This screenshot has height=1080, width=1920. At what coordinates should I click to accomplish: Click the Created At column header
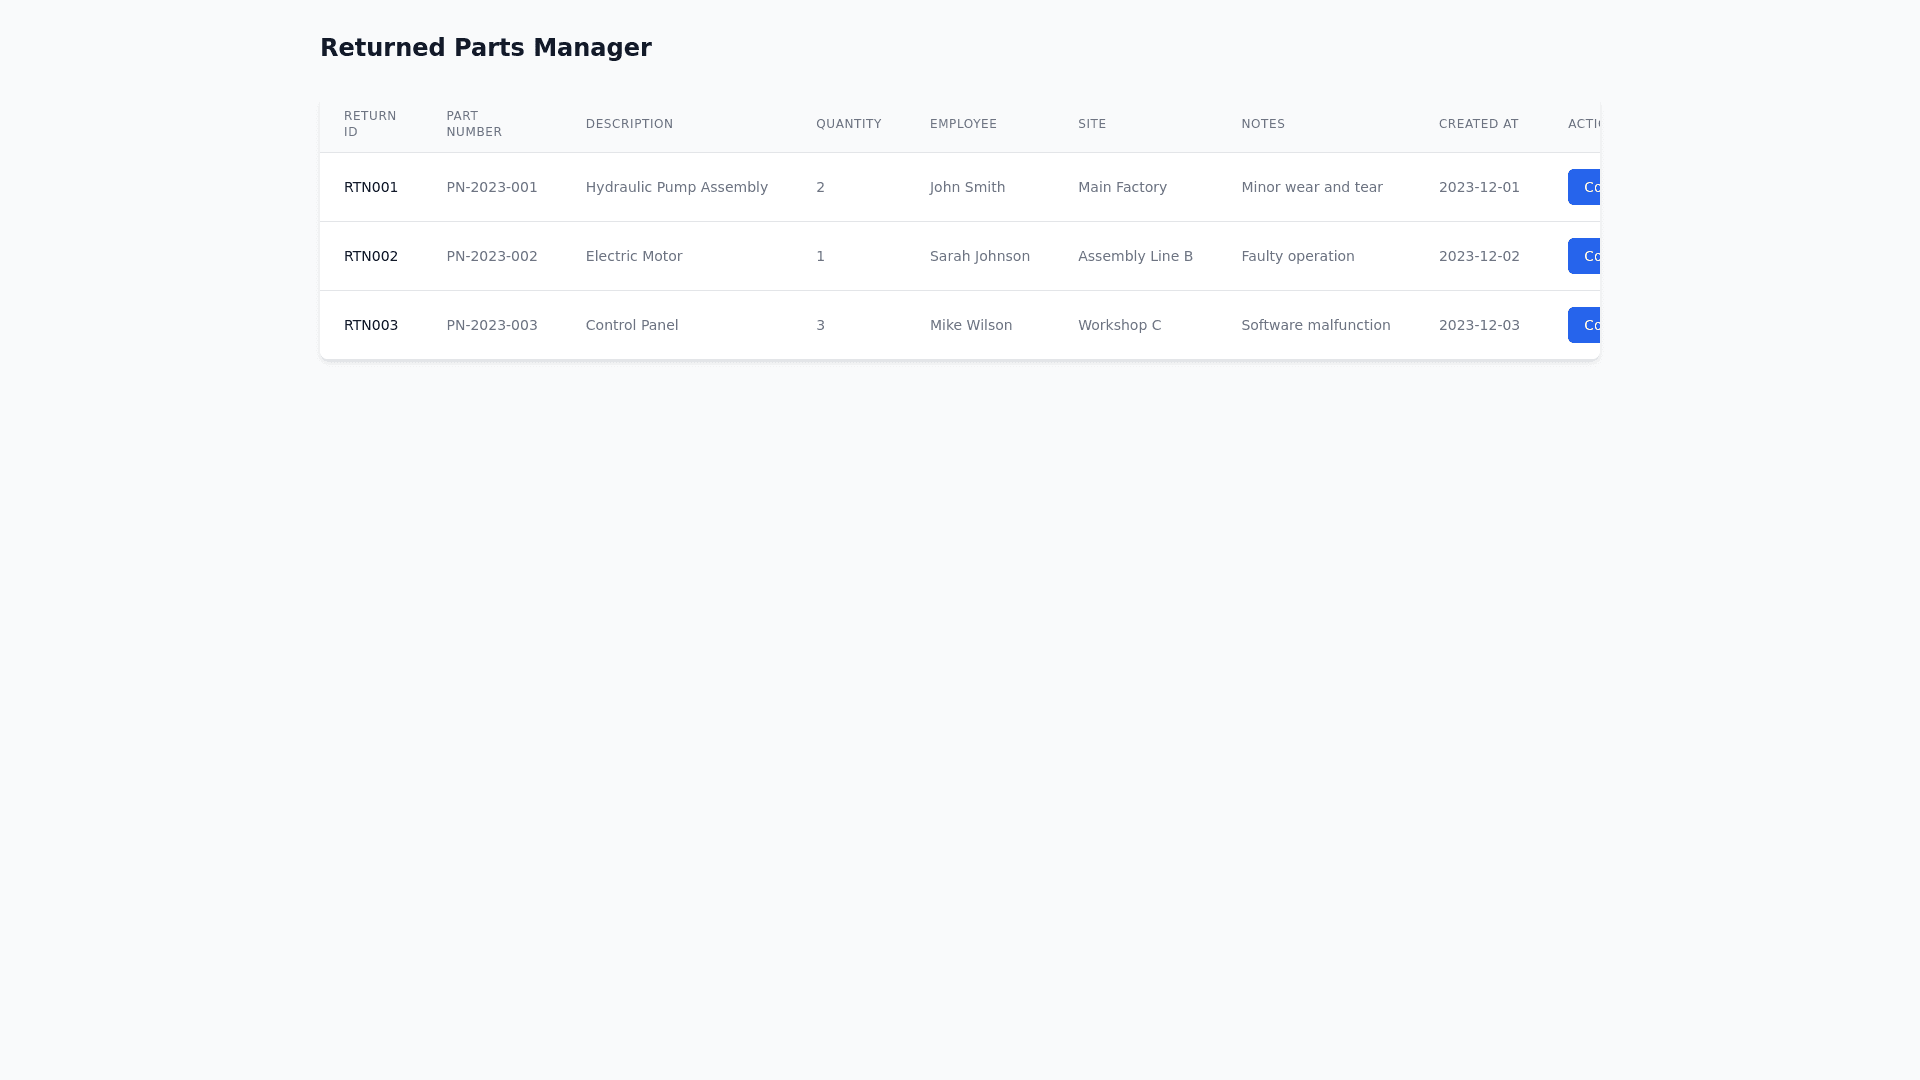[x=1478, y=124]
